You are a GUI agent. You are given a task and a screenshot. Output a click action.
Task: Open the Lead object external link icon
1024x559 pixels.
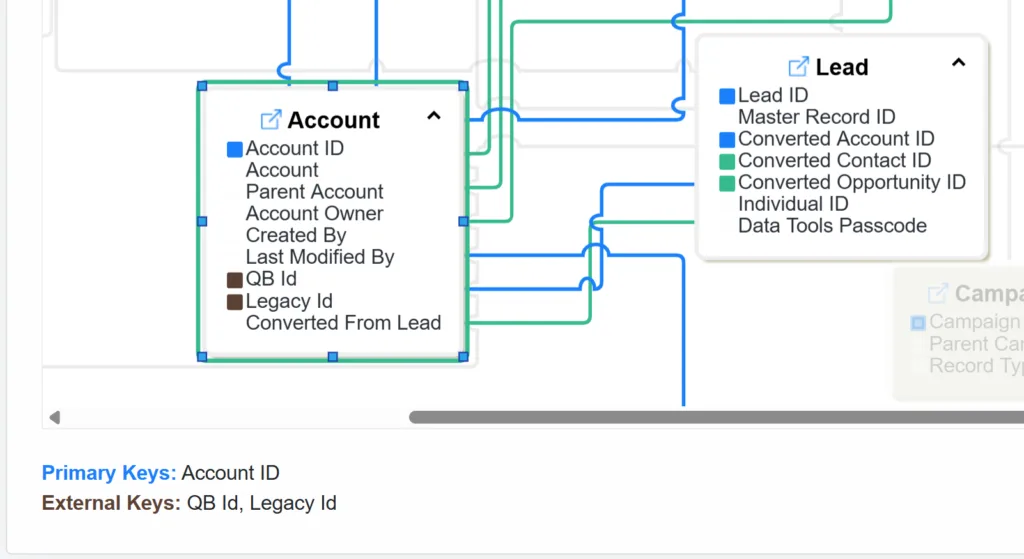click(798, 67)
